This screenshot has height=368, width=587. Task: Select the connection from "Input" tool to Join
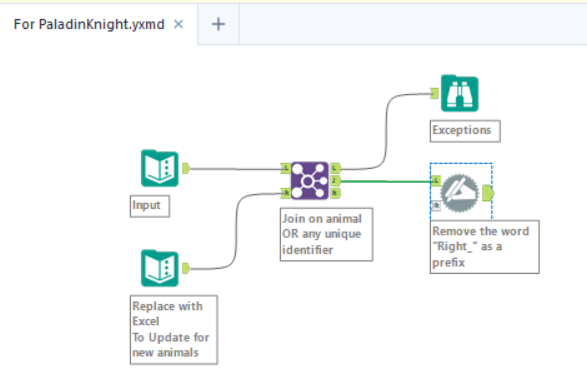click(236, 169)
